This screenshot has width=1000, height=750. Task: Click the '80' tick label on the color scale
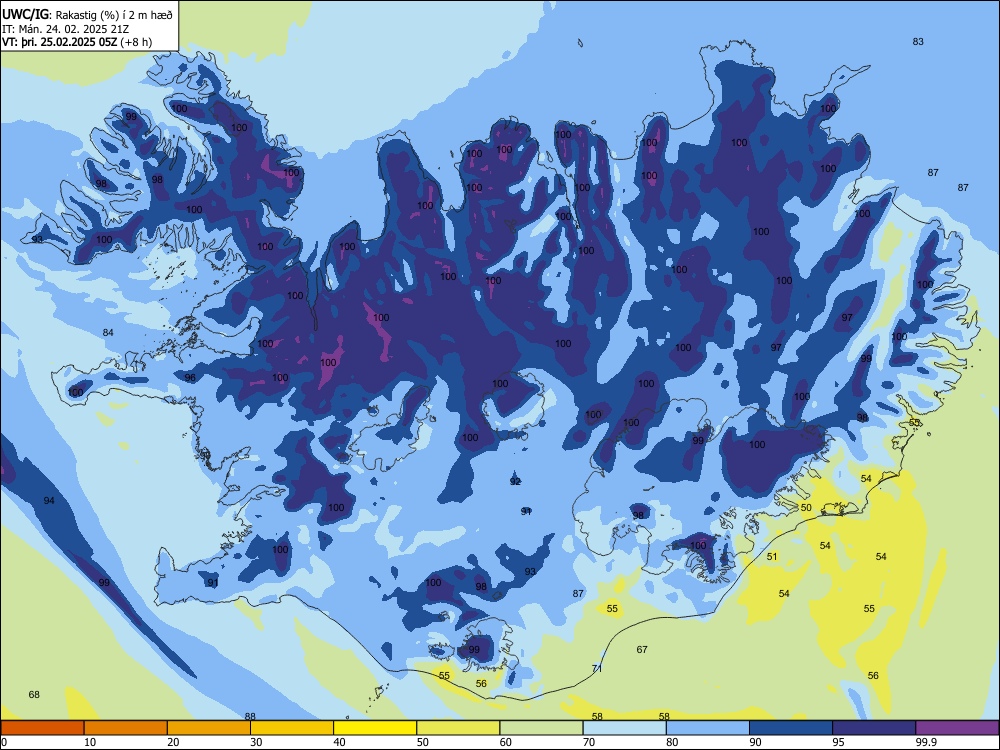tap(672, 742)
